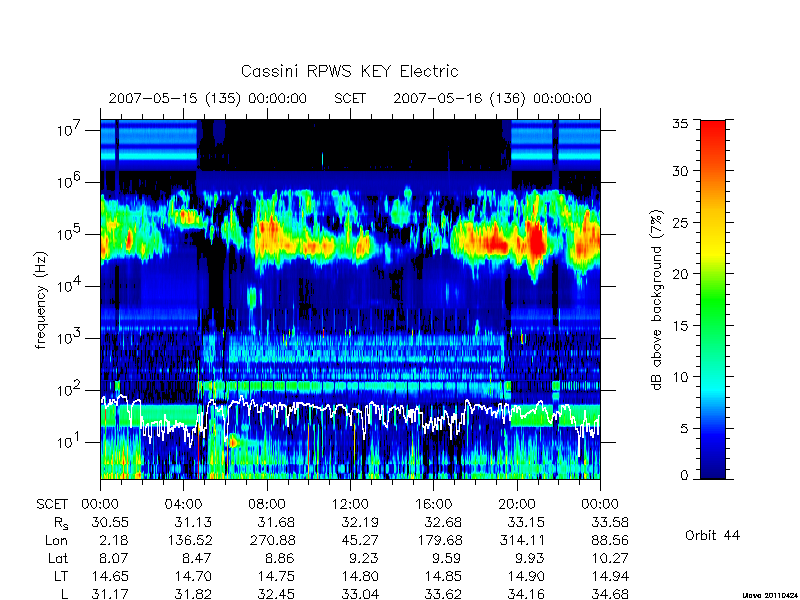This screenshot has height=600, width=800.
Task: Click Lat value '9.93'
Action: (530, 558)
